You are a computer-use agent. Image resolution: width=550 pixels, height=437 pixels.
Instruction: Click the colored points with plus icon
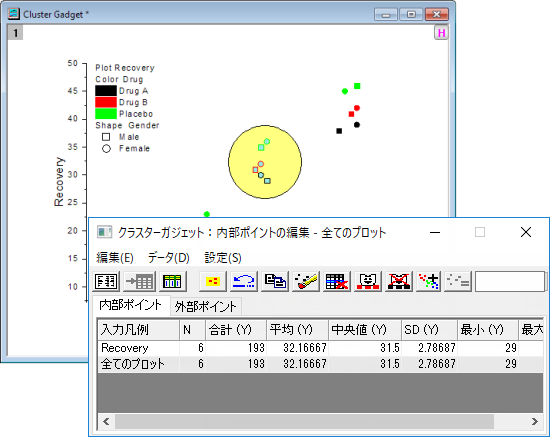pyautogui.click(x=429, y=281)
